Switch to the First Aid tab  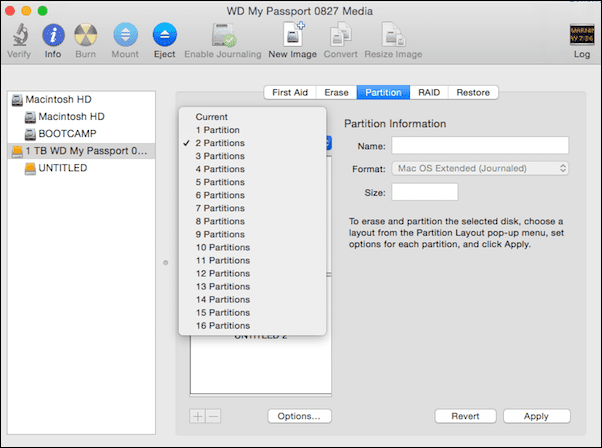(290, 93)
